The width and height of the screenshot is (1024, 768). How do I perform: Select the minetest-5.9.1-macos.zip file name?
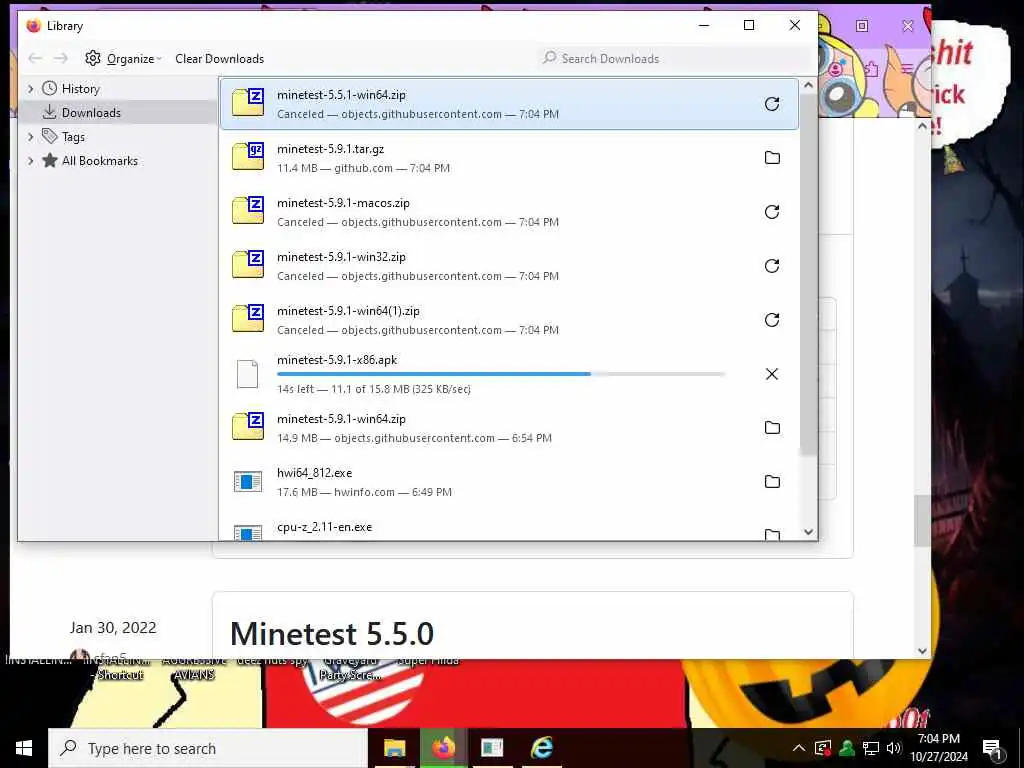pos(344,203)
